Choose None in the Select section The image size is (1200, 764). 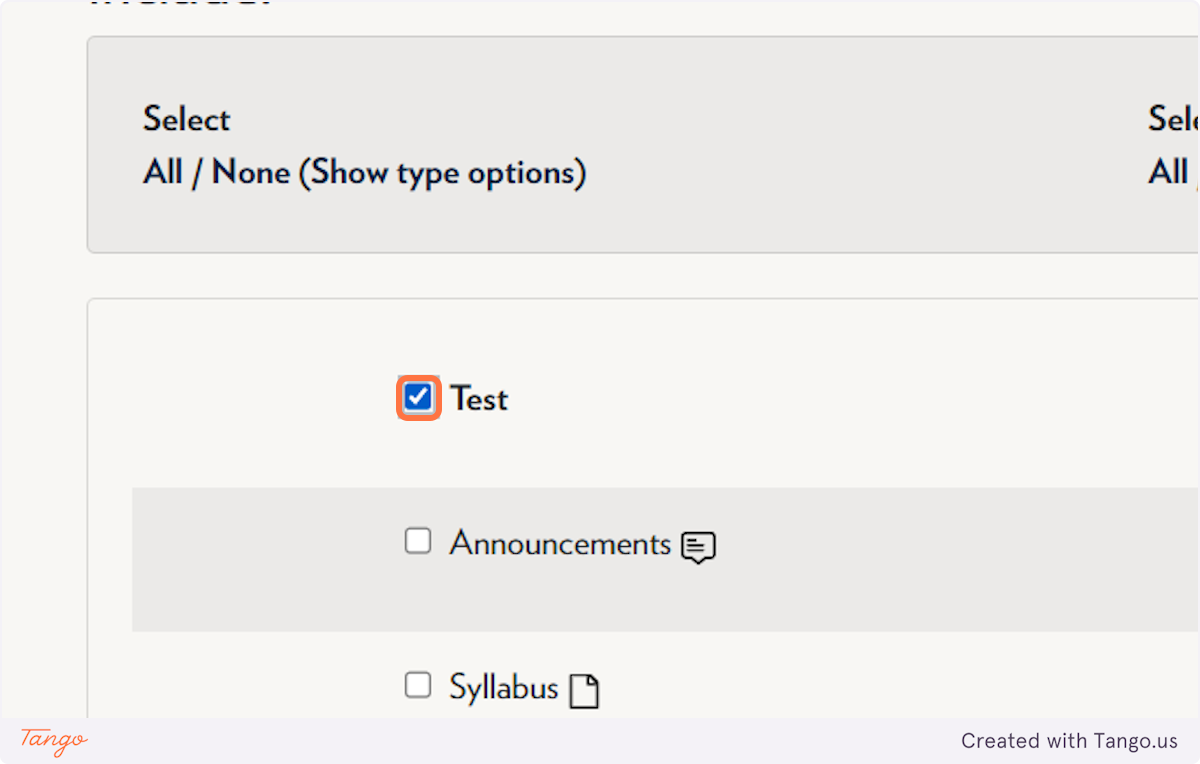[250, 172]
